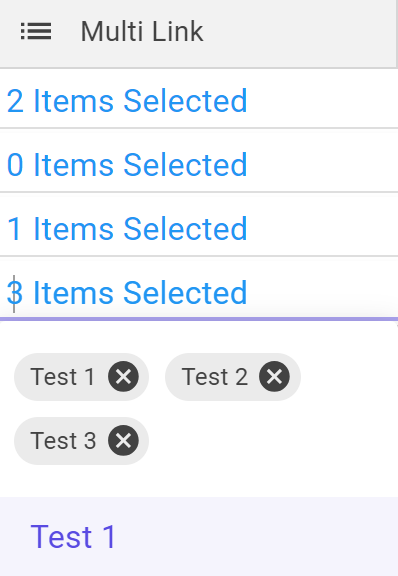Click blank space right of 0 Items Selected
Image resolution: width=398 pixels, height=576 pixels.
(323, 165)
